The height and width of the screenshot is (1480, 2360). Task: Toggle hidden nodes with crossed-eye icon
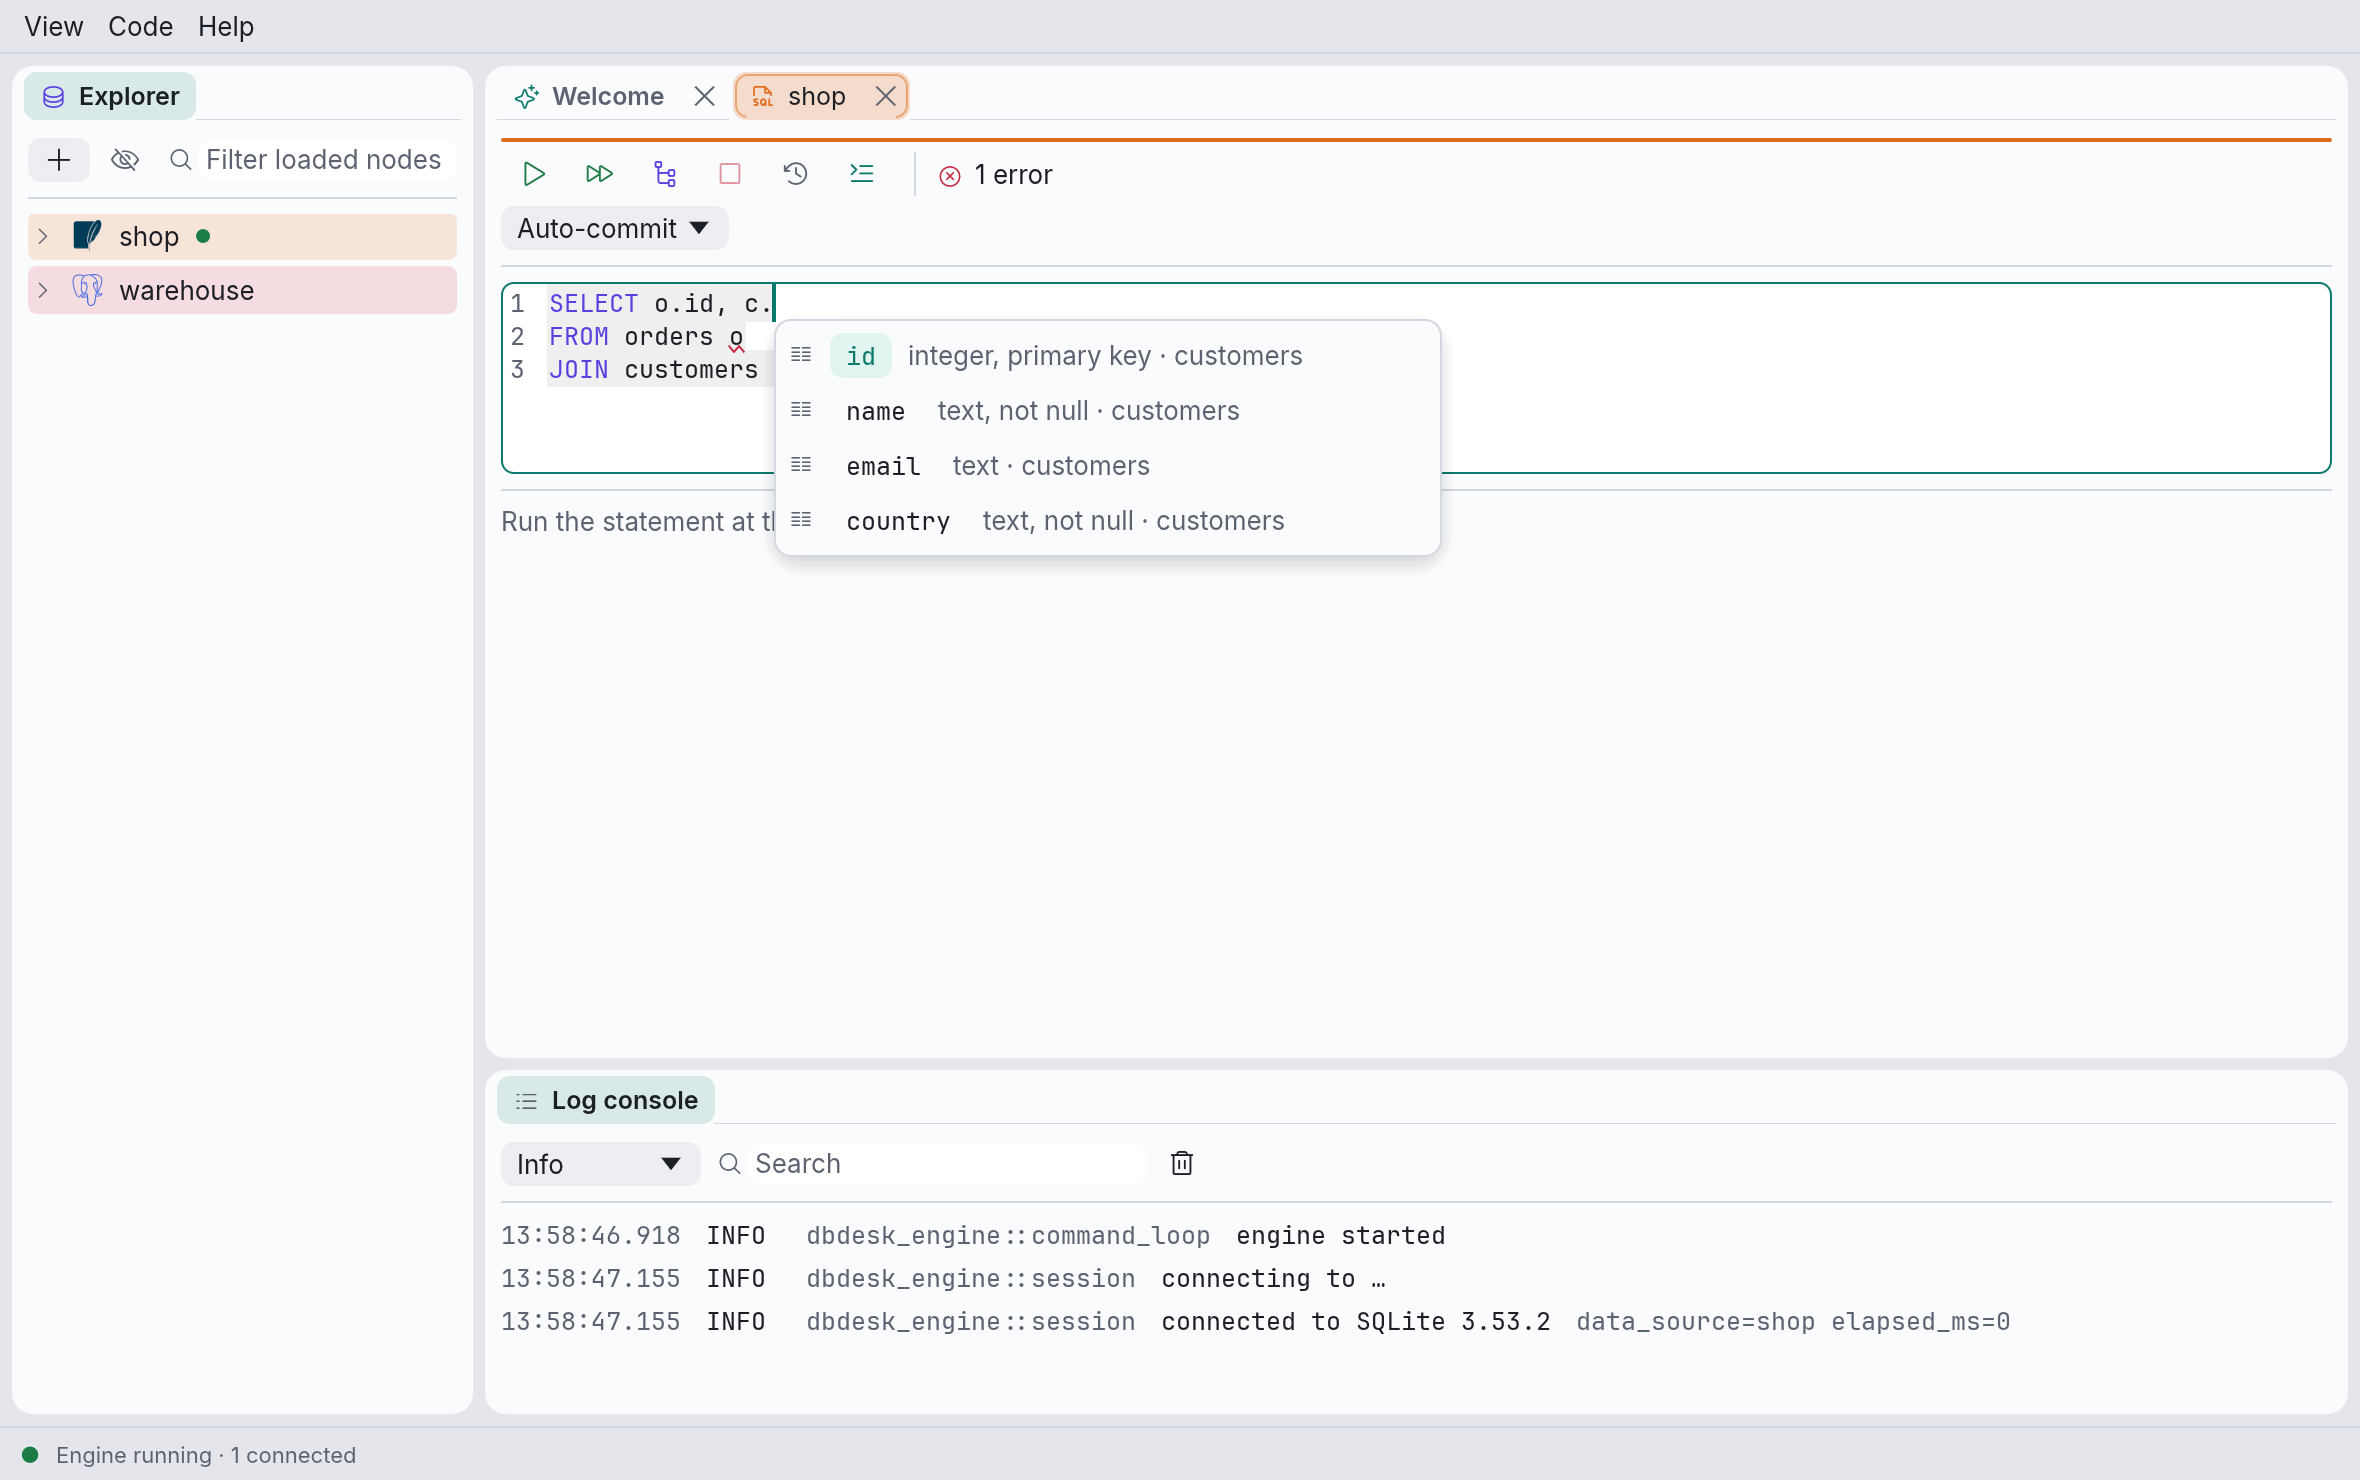point(125,160)
